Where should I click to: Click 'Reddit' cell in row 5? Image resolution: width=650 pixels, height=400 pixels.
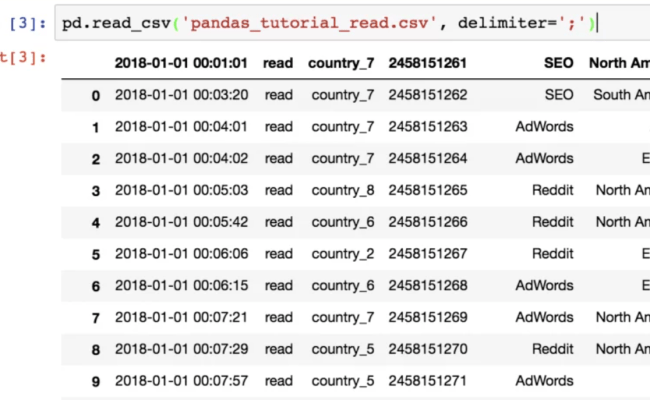[x=553, y=254]
